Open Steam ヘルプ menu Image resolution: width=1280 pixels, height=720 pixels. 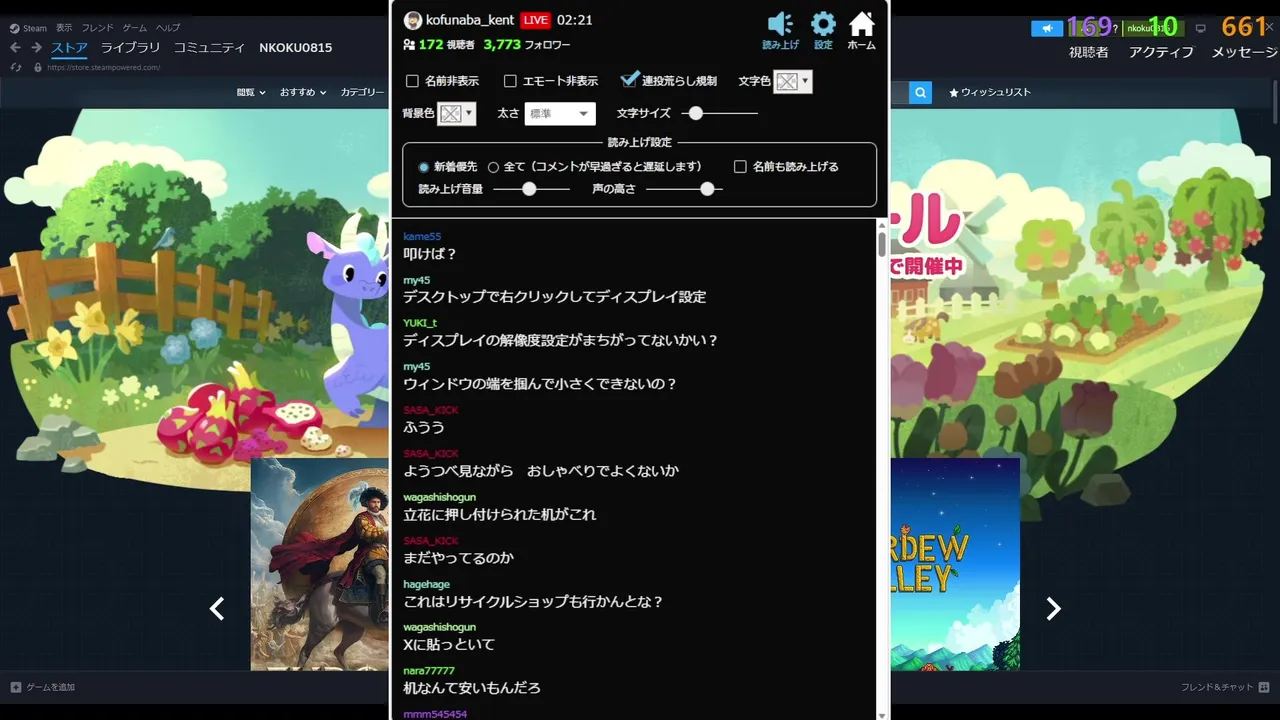[168, 28]
